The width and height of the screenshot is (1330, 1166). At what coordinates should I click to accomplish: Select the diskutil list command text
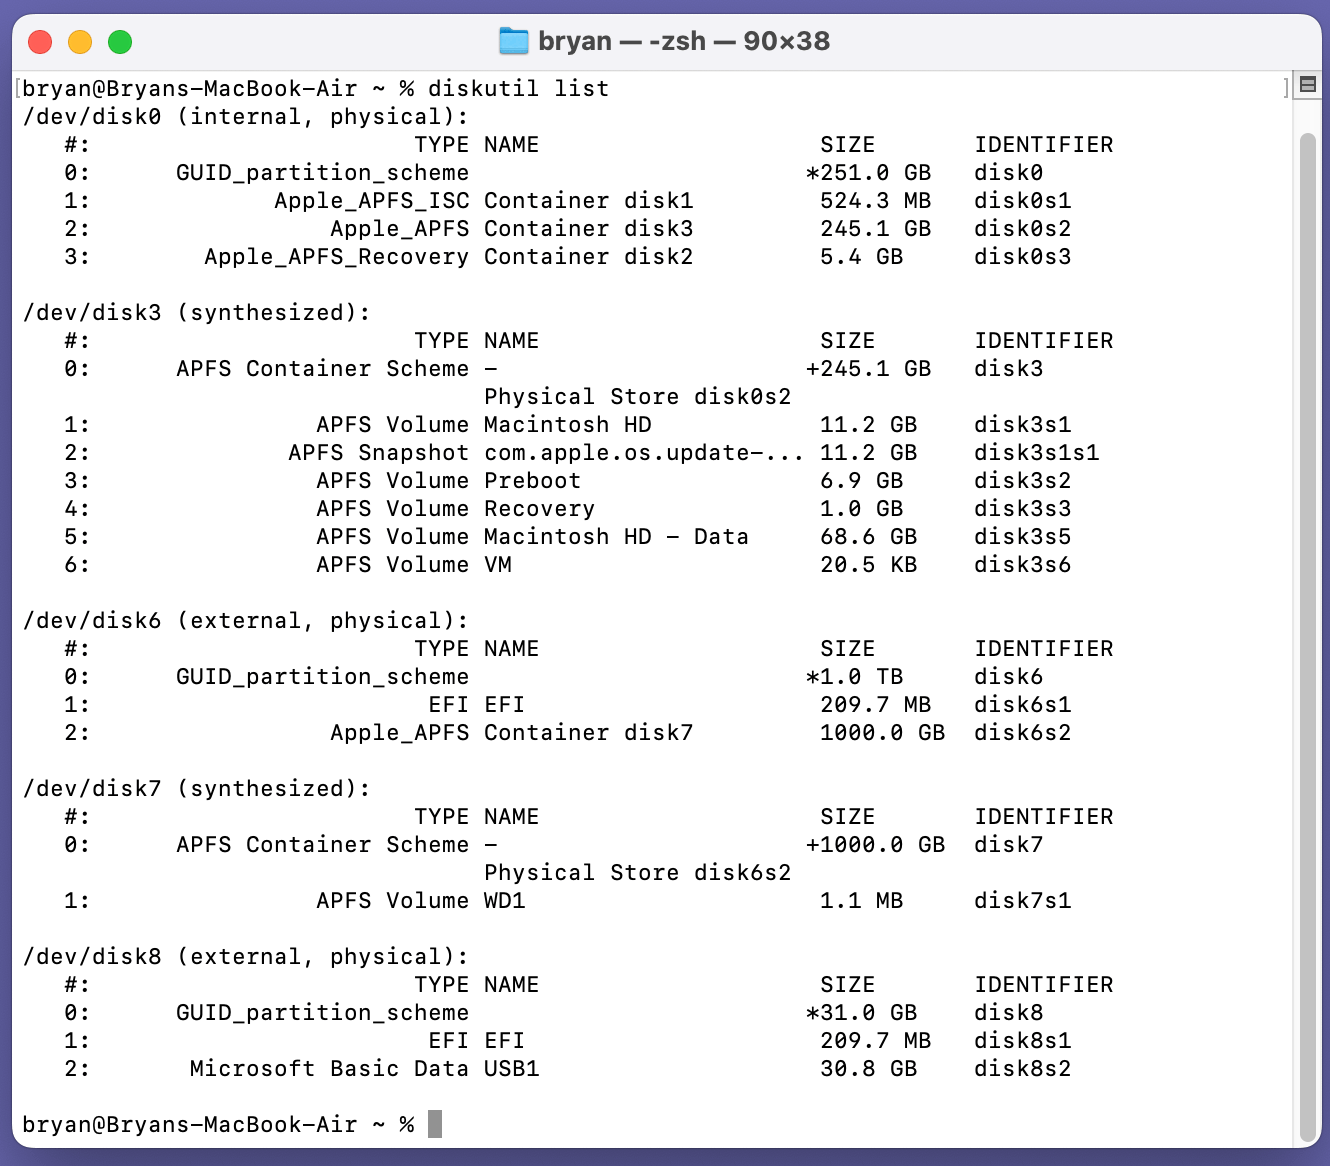(516, 88)
